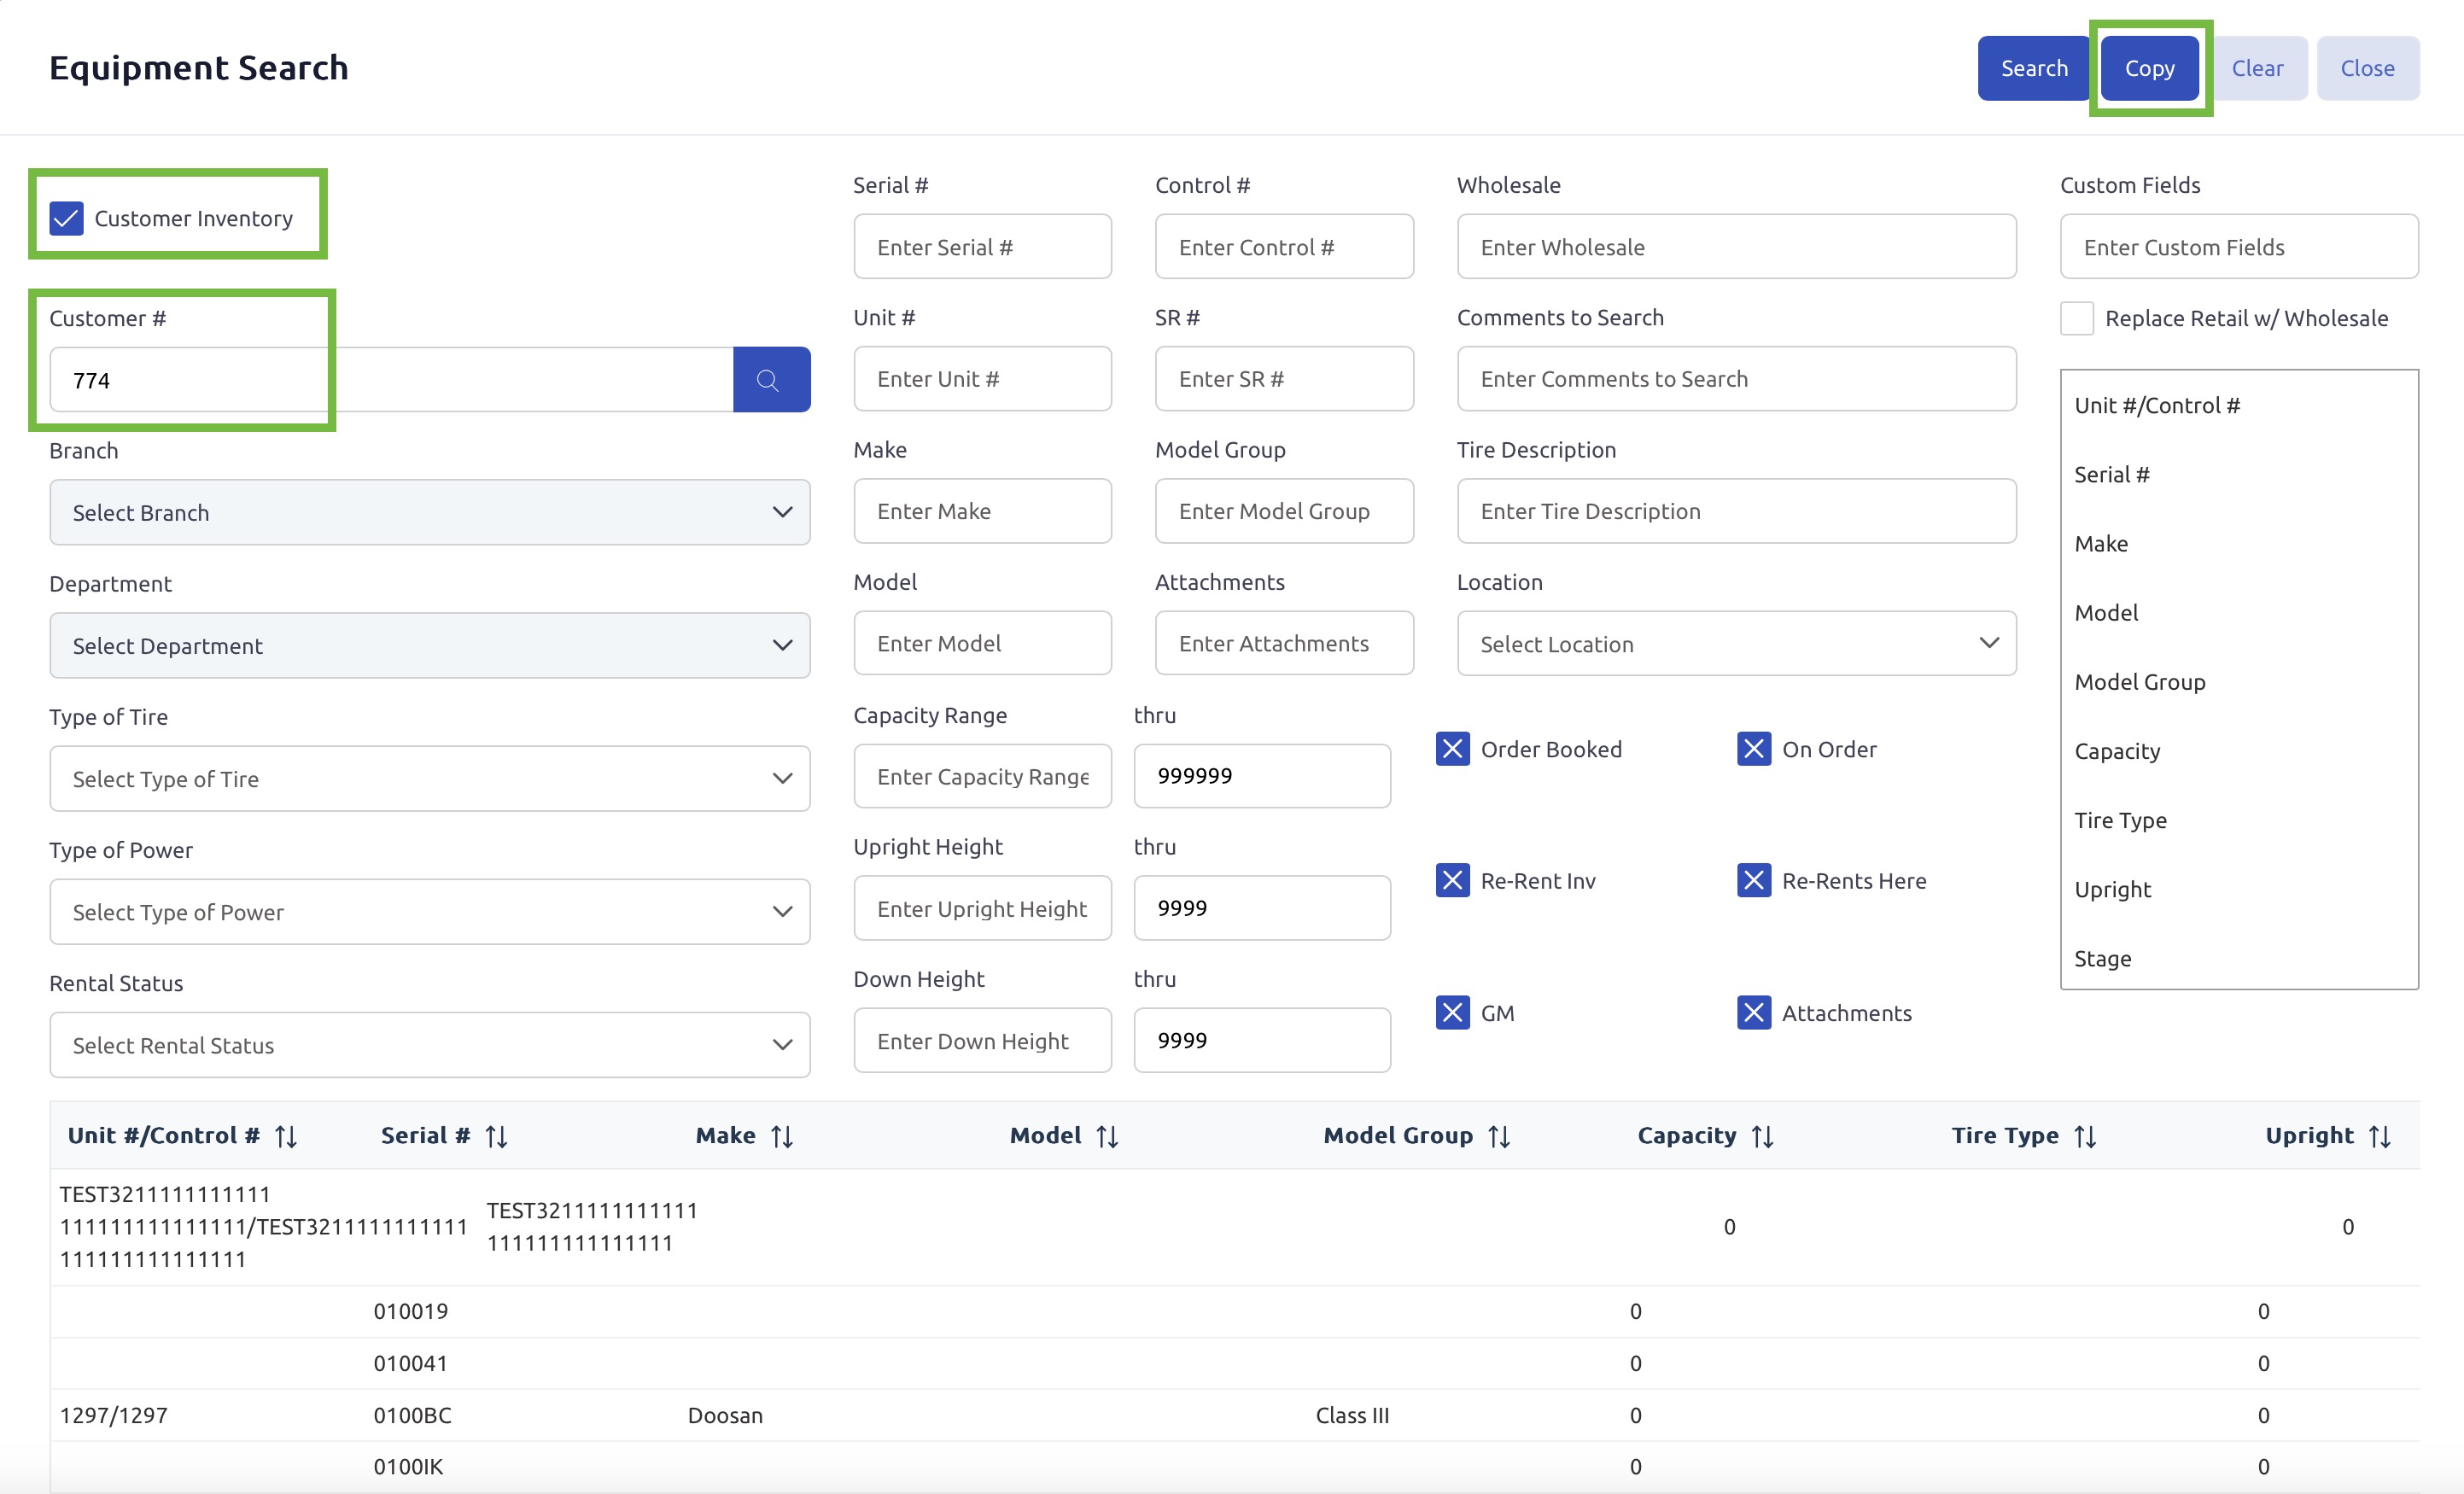The image size is (2464, 1494).
Task: Focus the Enter Upright Height field
Action: [982, 908]
